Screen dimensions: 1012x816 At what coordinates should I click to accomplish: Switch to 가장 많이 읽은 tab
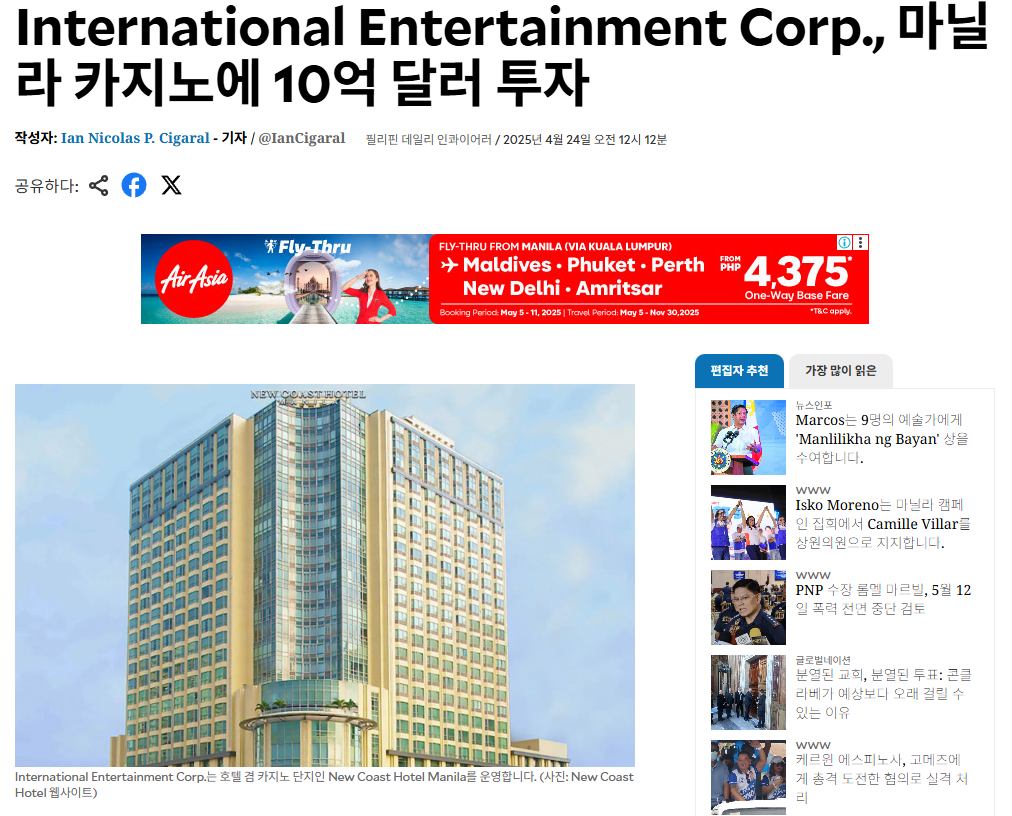[840, 371]
